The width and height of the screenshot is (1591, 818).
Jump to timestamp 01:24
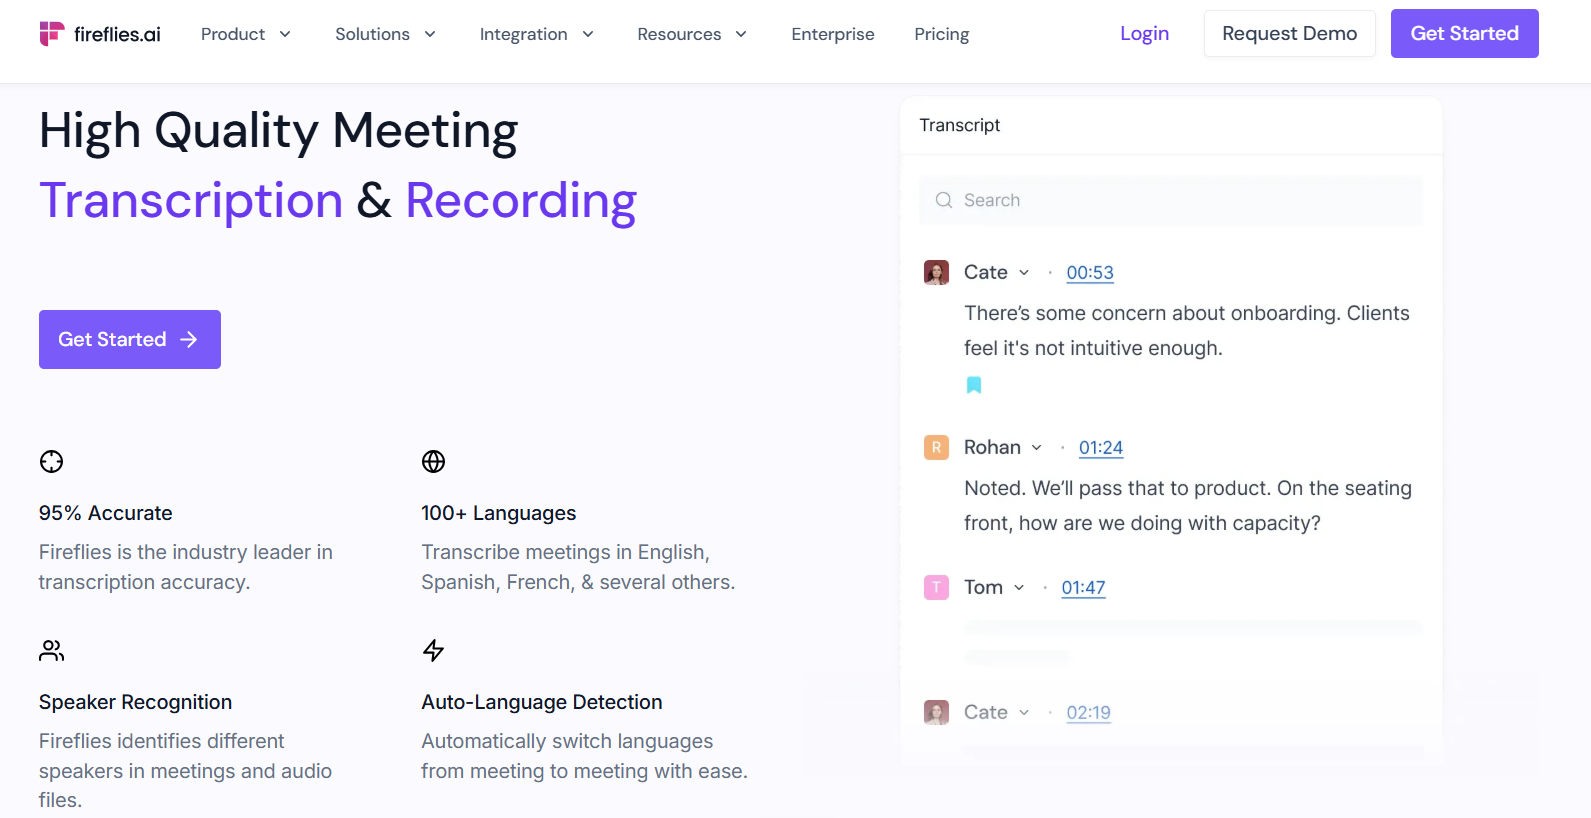click(1101, 448)
